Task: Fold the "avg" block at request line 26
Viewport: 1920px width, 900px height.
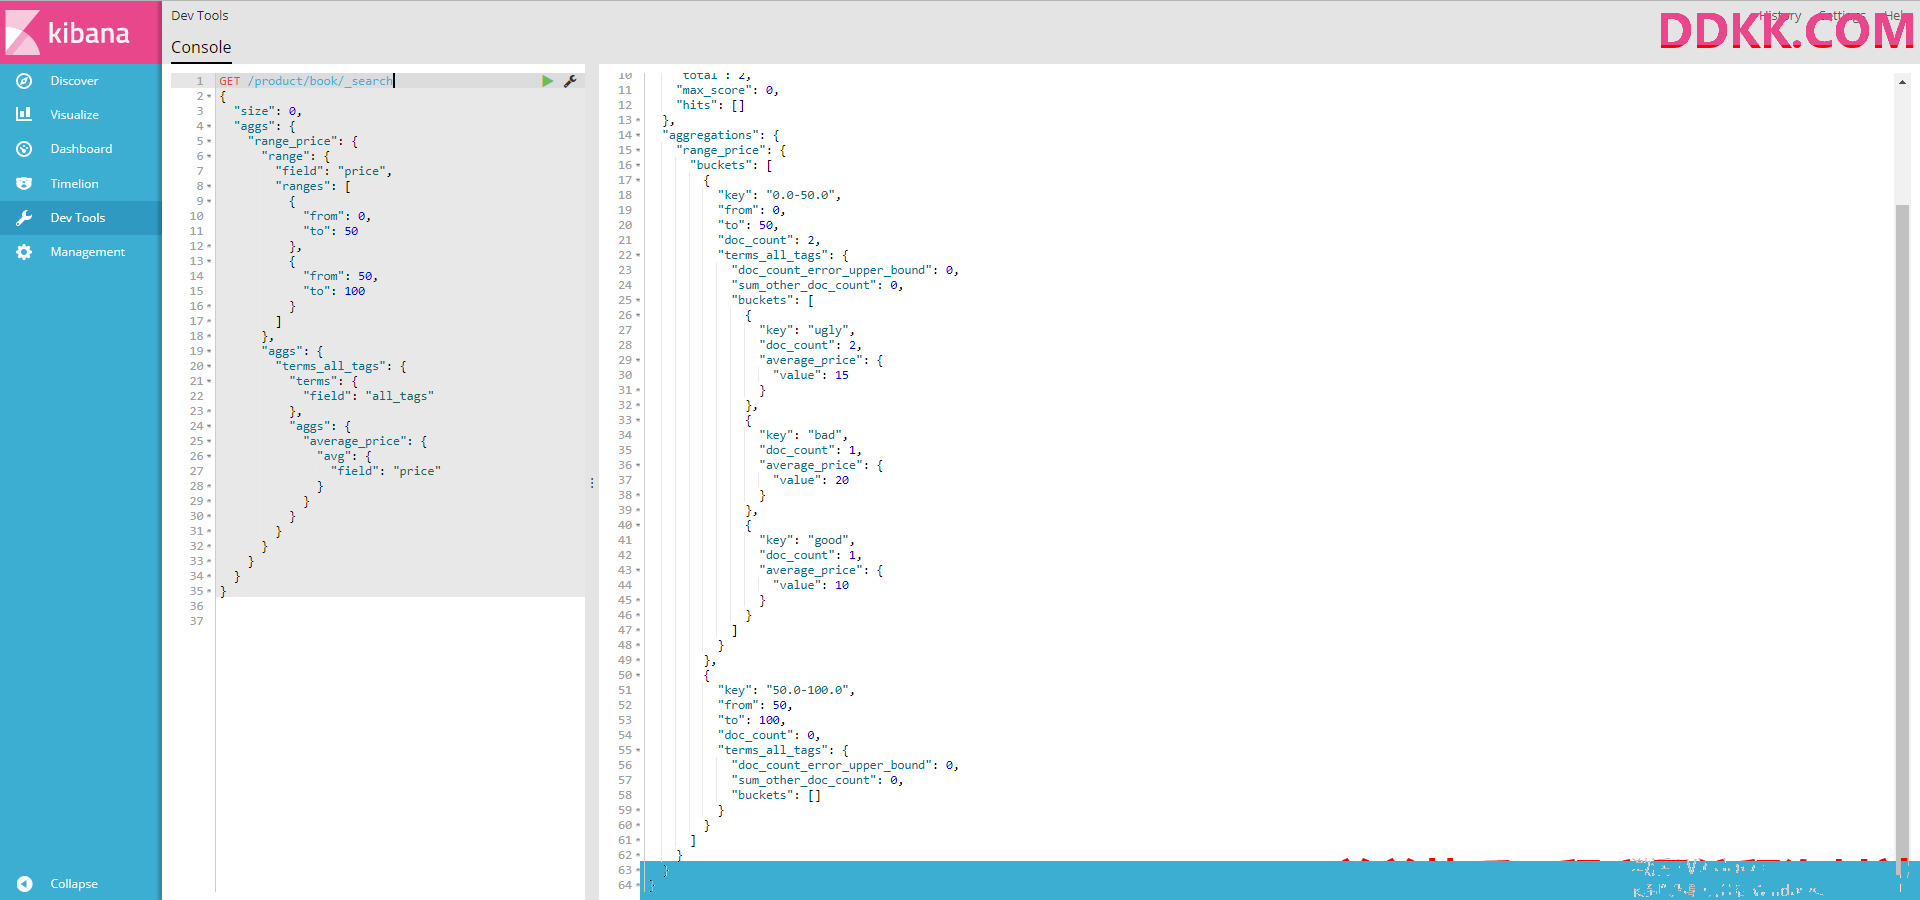Action: click(x=209, y=456)
